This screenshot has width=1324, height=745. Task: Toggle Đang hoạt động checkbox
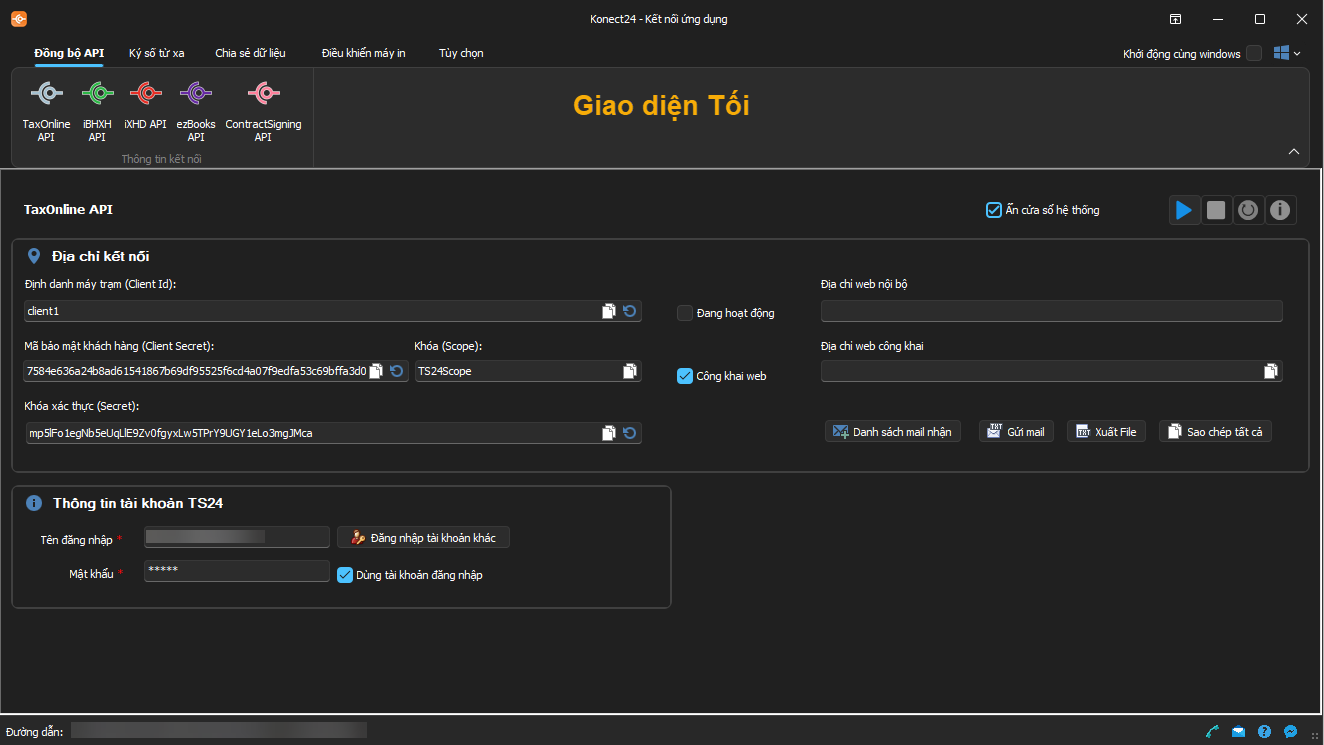[685, 313]
